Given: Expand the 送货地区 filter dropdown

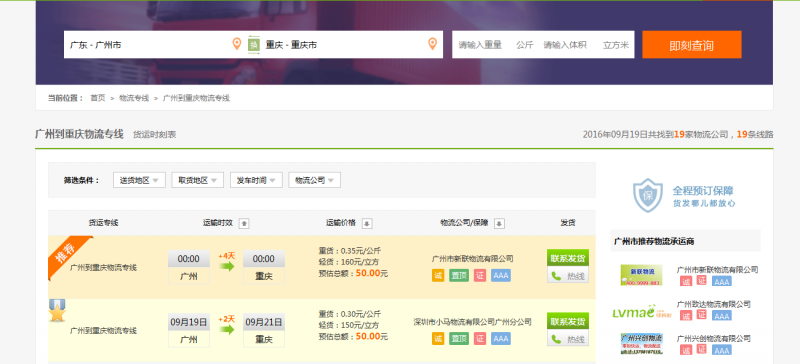Looking at the screenshot, I should click(x=139, y=180).
